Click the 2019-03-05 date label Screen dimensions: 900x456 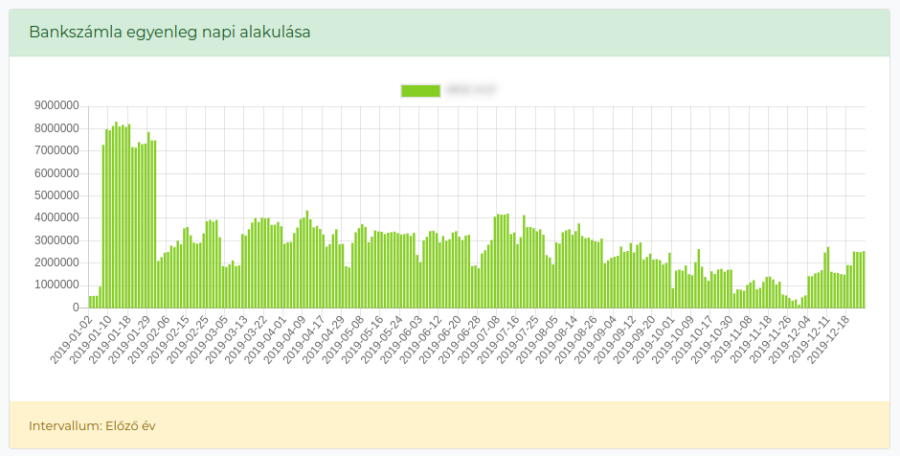[x=207, y=339]
